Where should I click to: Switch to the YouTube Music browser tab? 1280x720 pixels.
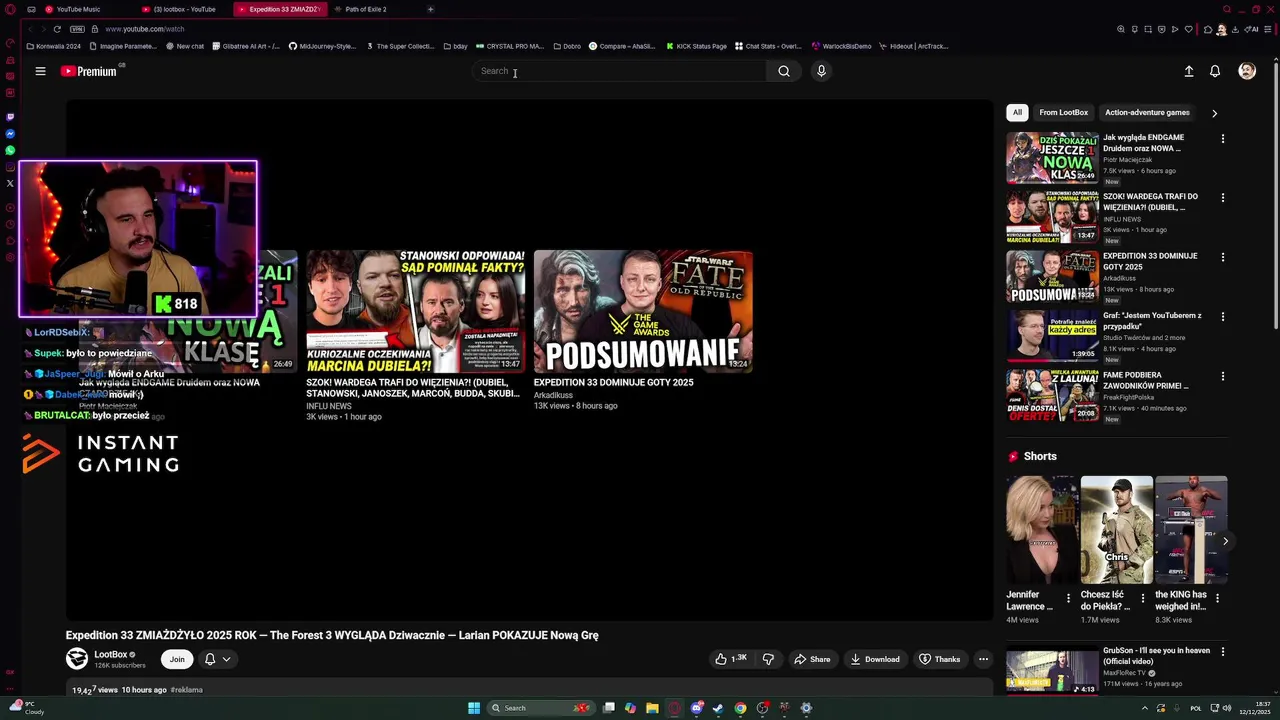[78, 9]
